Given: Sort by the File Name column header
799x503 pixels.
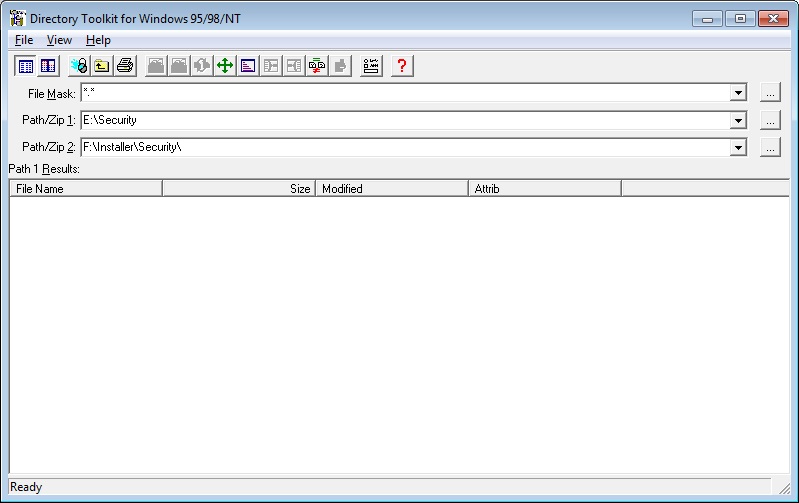Looking at the screenshot, I should (x=86, y=189).
